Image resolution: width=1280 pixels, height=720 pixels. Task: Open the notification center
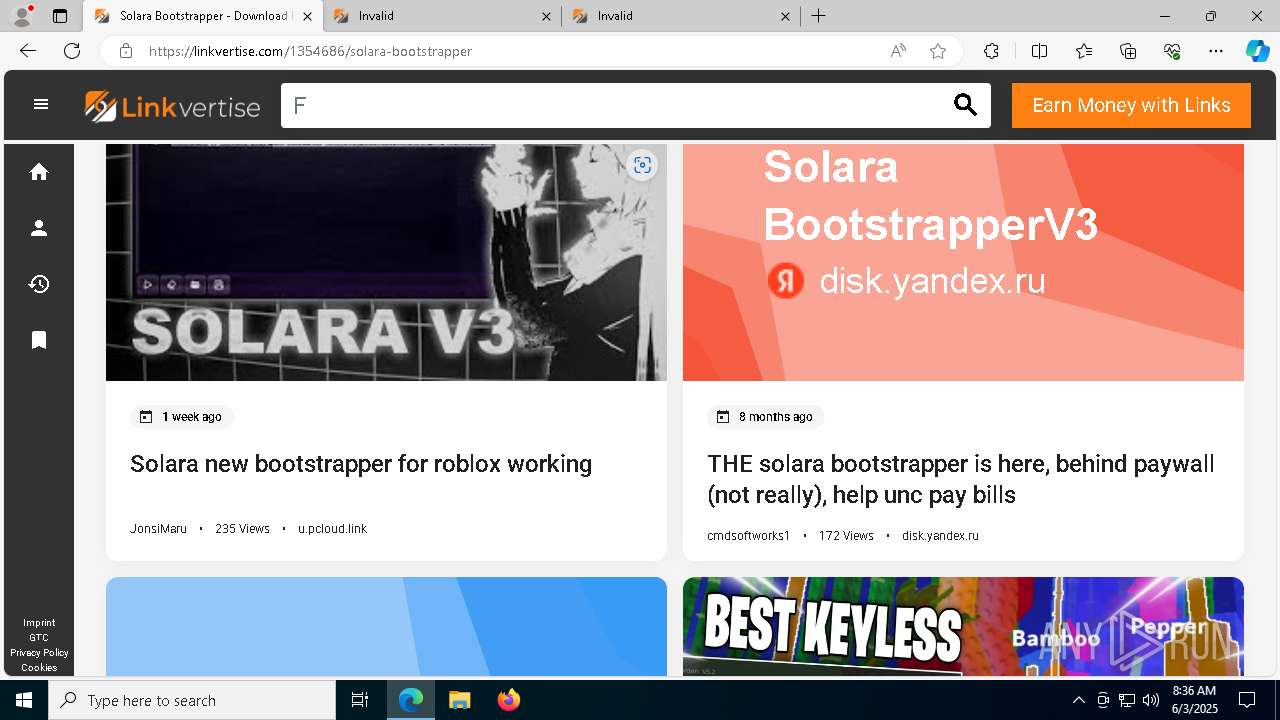[x=1247, y=700]
